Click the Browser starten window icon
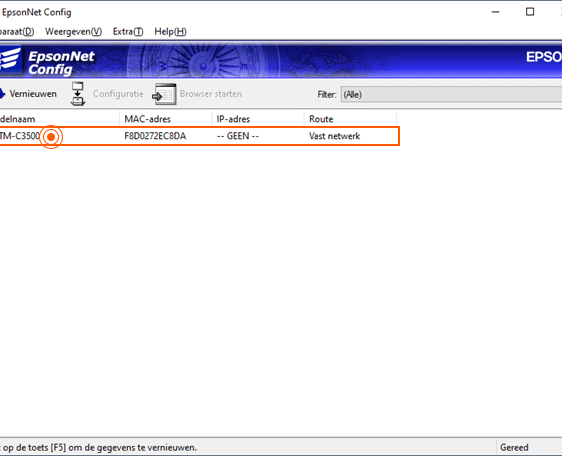The height and width of the screenshot is (456, 562). [x=165, y=94]
